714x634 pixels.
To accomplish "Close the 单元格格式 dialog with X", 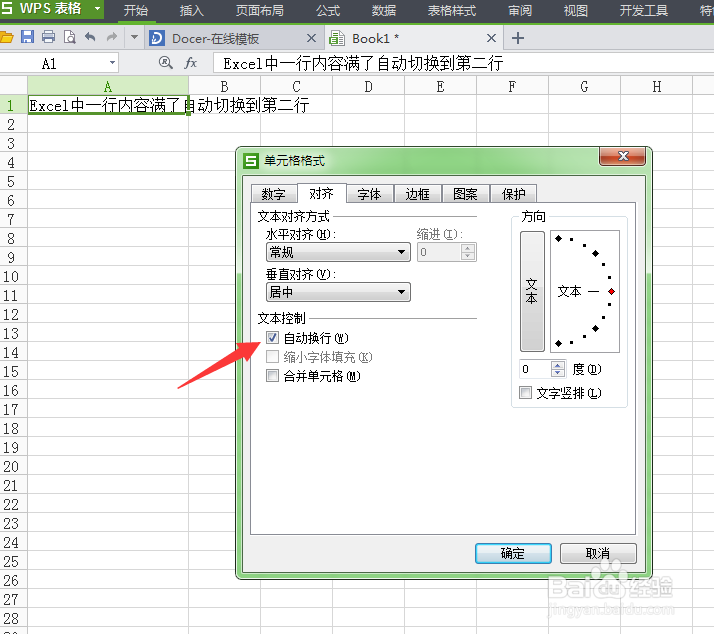I will point(622,156).
